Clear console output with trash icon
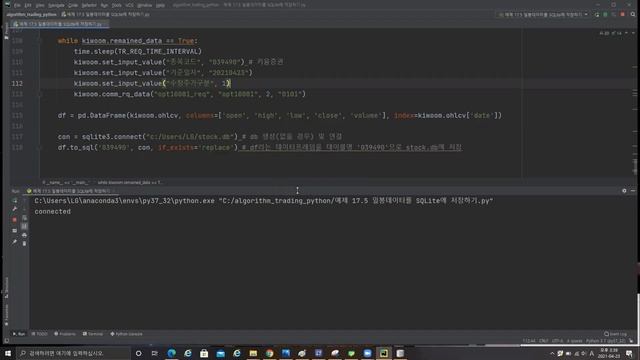The image size is (640, 360). point(24,244)
